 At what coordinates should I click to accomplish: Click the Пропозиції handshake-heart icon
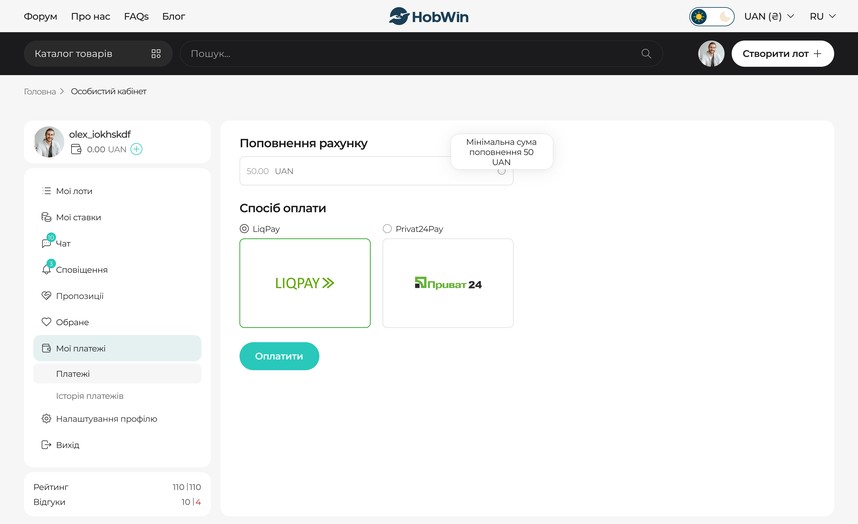click(47, 296)
